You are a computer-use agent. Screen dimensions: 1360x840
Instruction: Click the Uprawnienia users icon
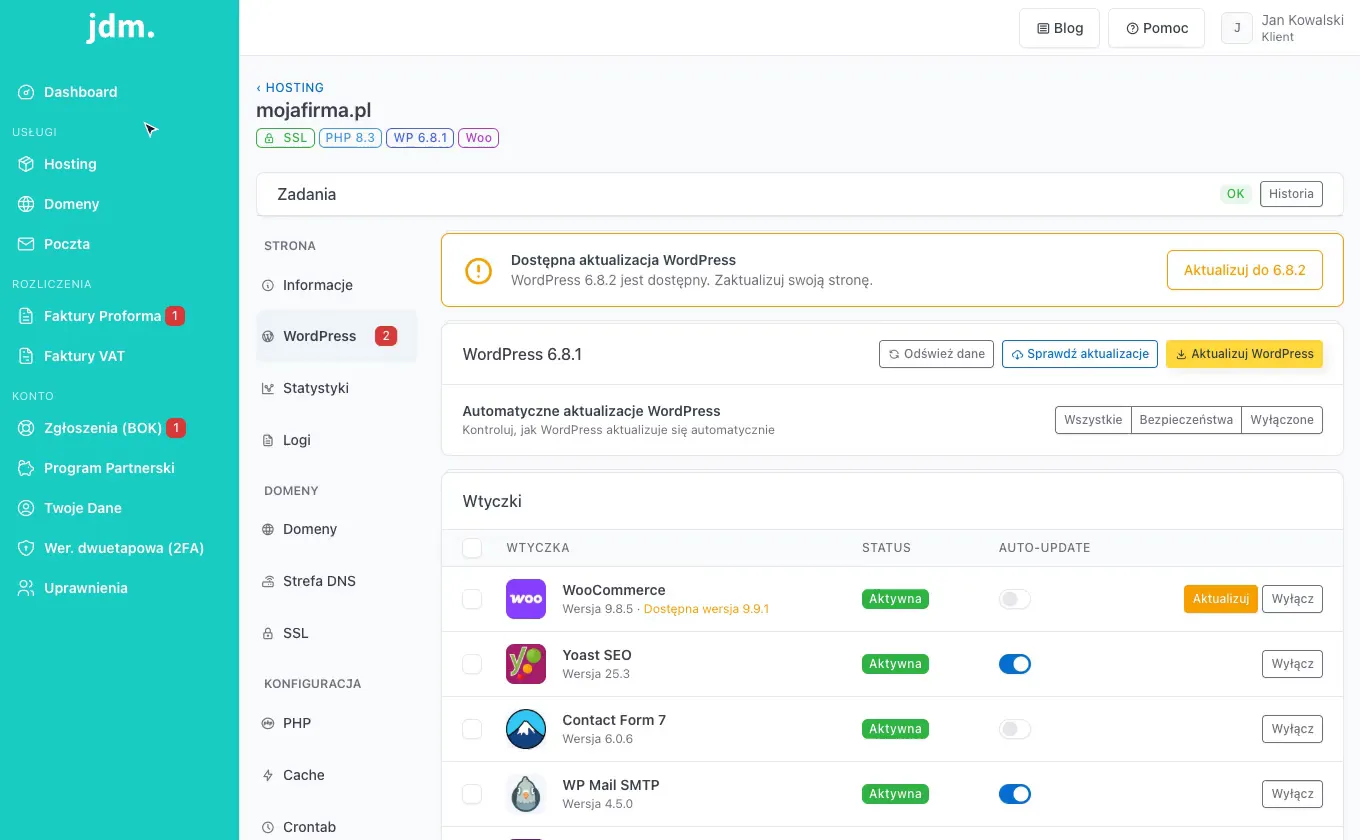(26, 588)
